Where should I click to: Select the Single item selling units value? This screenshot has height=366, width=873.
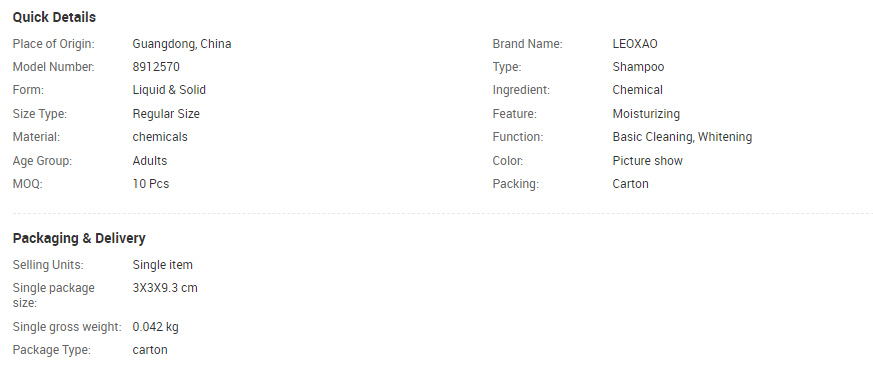click(163, 265)
